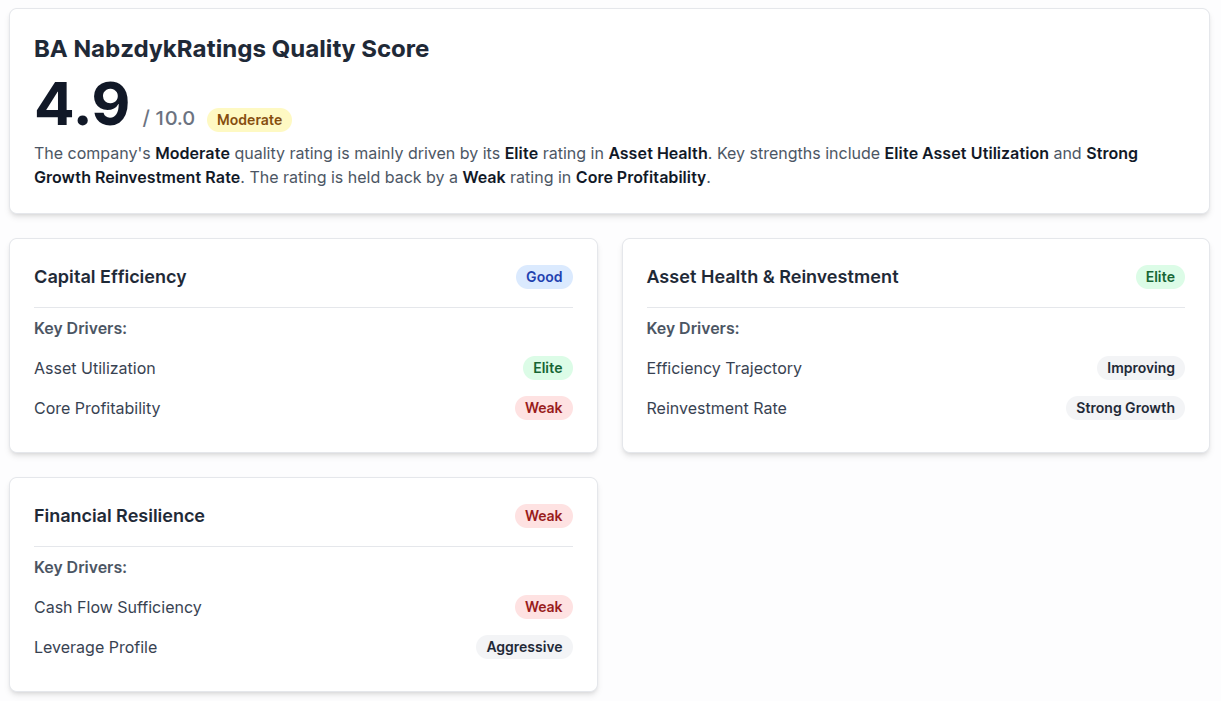Click the Reinvestment Rate driver link
Screen dimensions: 1221x701
pyautogui.click(x=716, y=408)
